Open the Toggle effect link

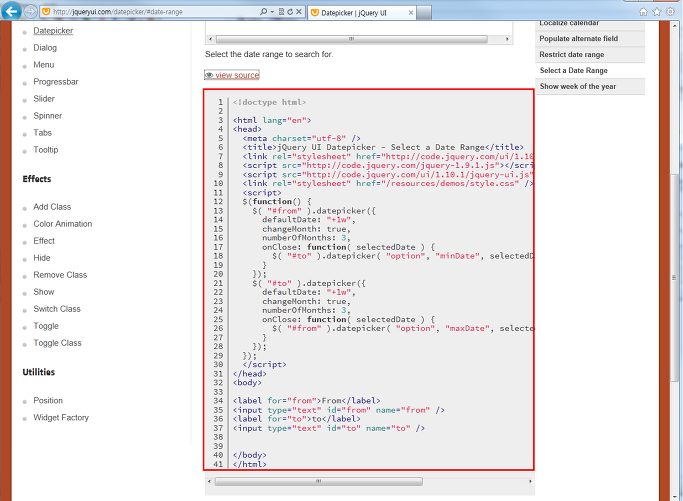pos(46,326)
